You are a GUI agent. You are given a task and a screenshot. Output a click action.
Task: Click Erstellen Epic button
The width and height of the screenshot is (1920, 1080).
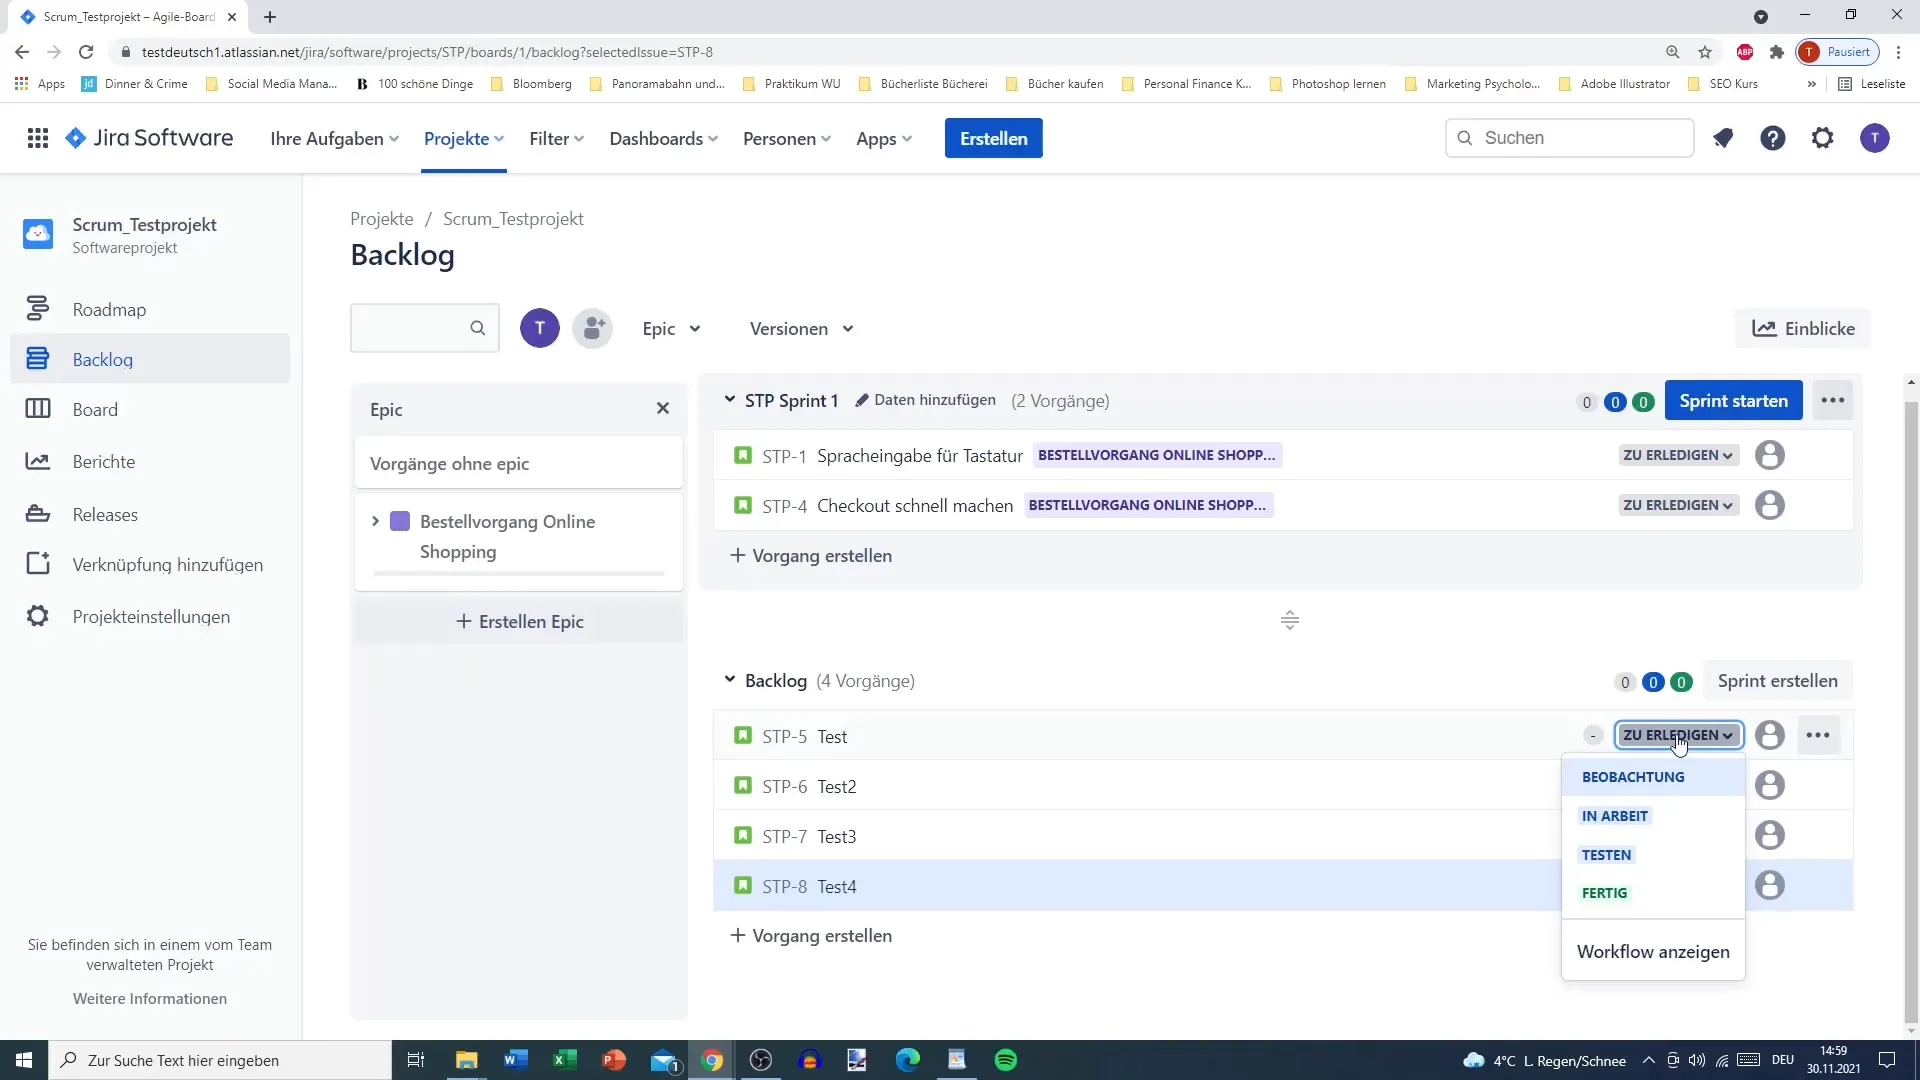(x=521, y=621)
